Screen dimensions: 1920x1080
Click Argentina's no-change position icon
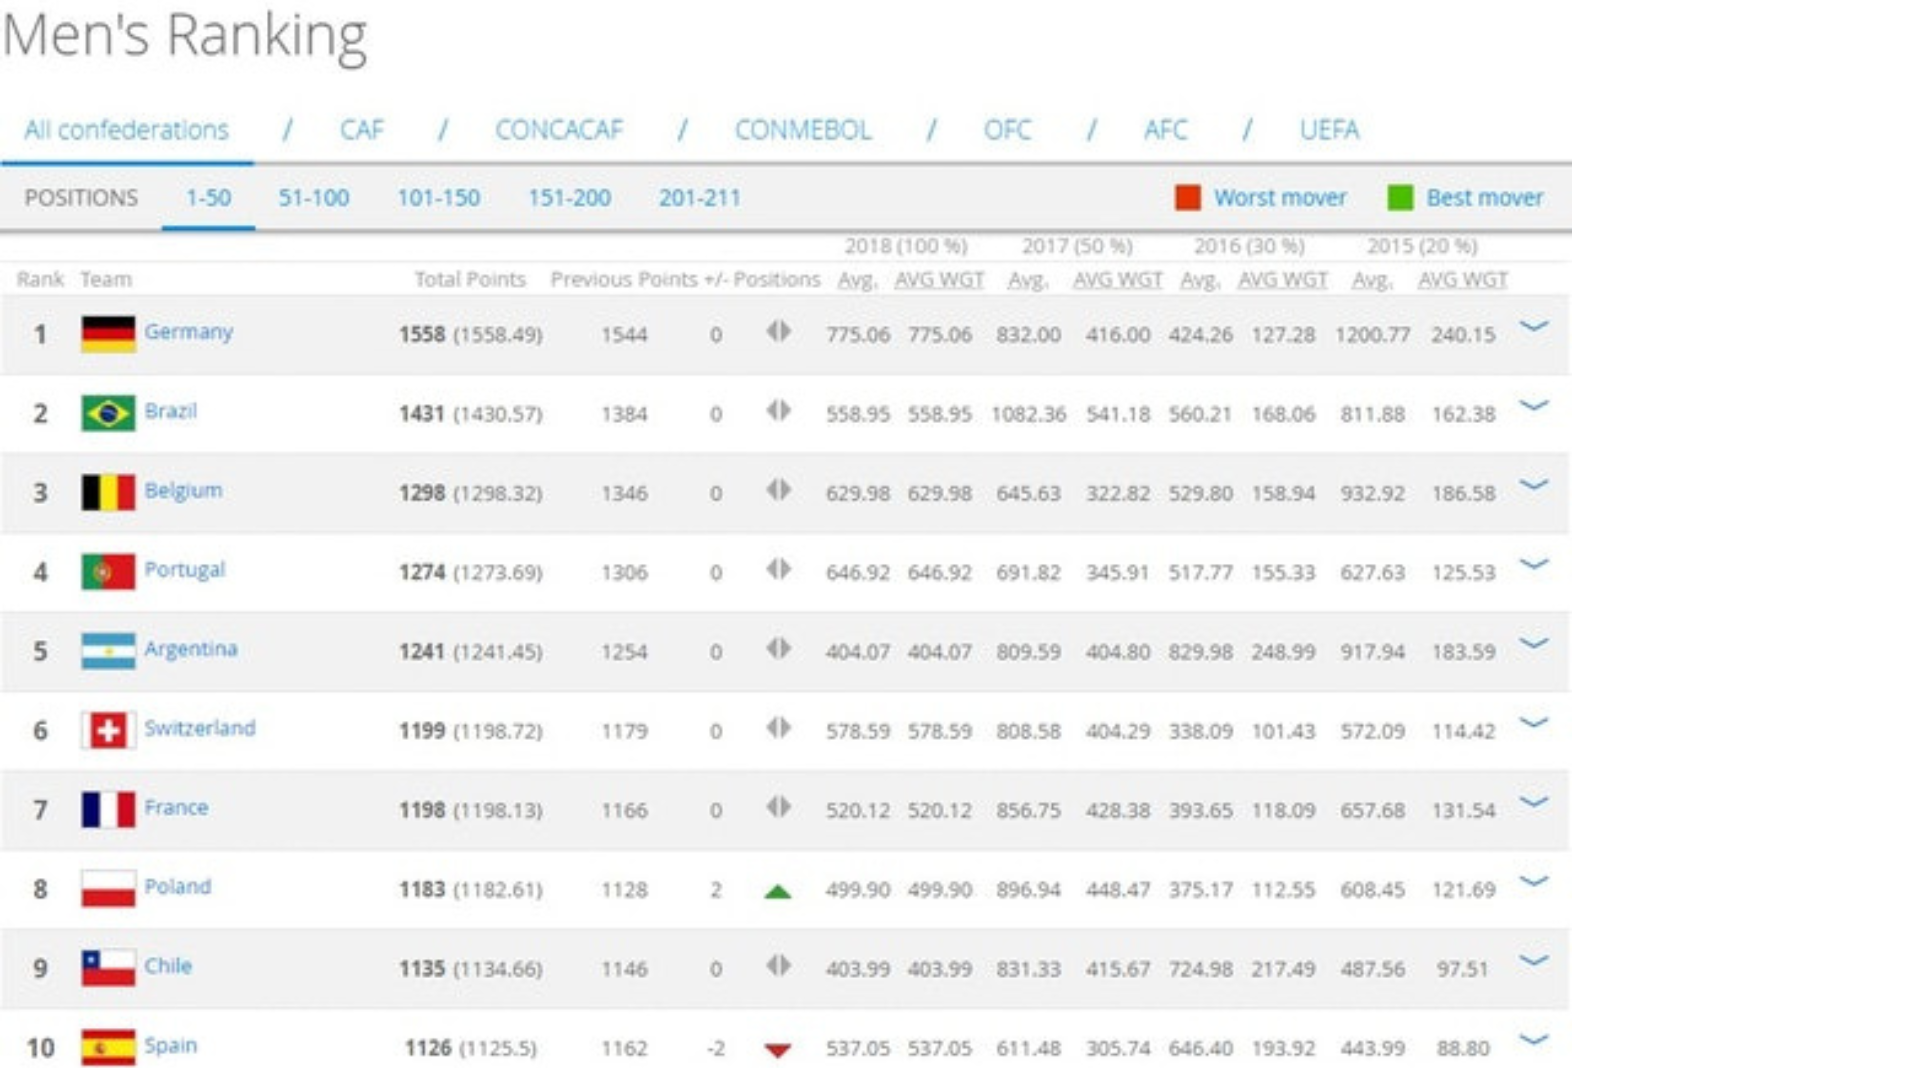pos(779,648)
